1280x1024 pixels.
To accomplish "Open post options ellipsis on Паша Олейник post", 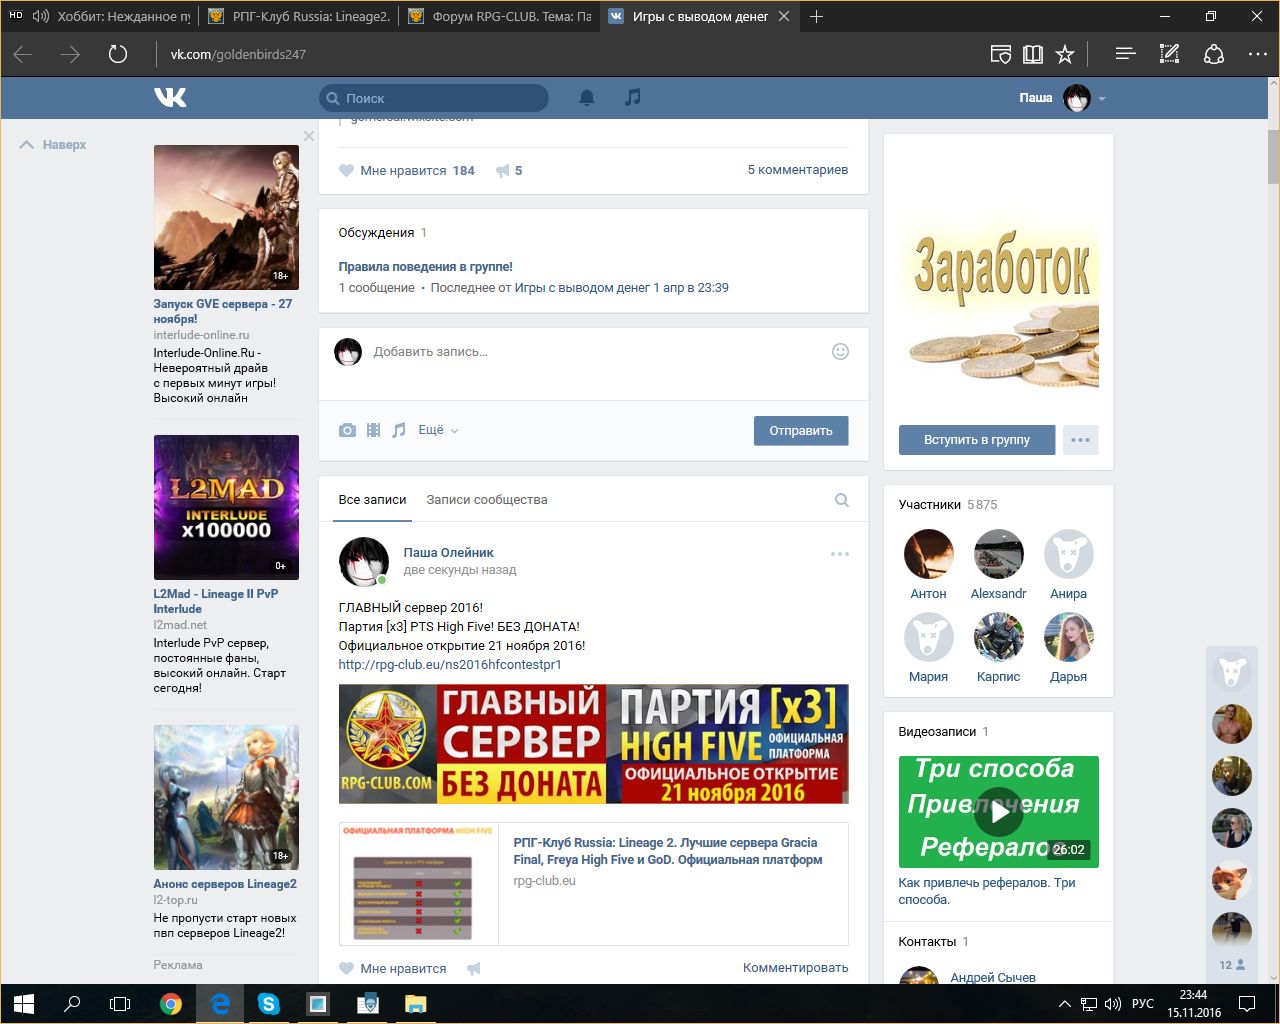I will (840, 553).
